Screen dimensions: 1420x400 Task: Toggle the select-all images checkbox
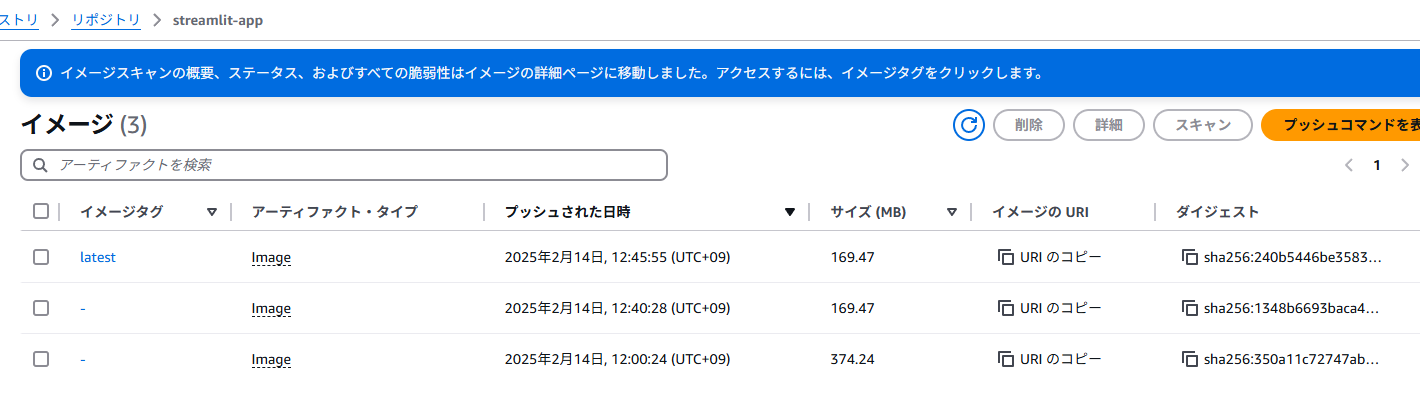click(x=41, y=211)
